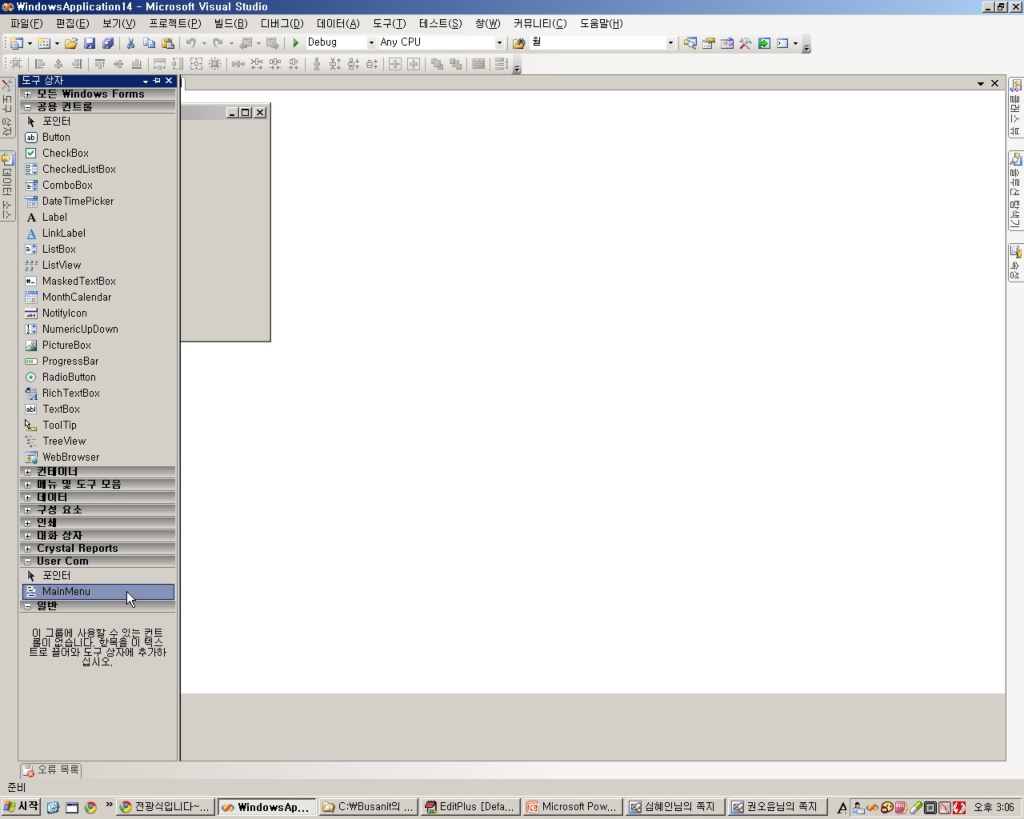1024x819 pixels.
Task: Click the Bring to Front layout icon
Action: 437,64
